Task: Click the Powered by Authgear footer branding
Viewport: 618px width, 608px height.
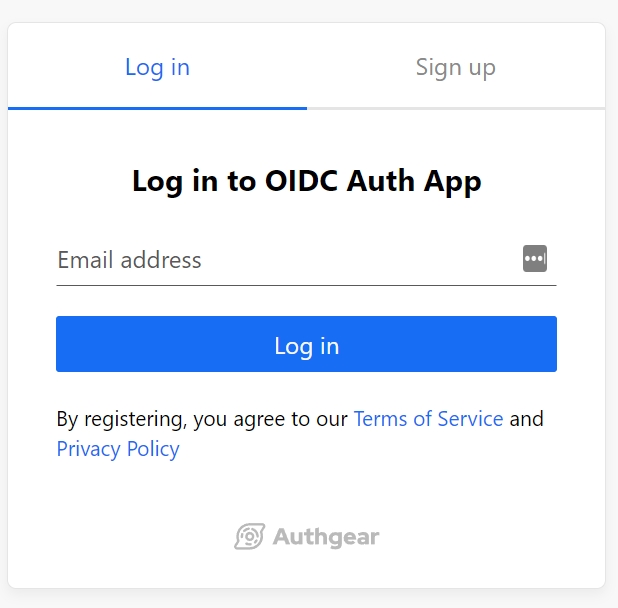Action: [x=307, y=536]
